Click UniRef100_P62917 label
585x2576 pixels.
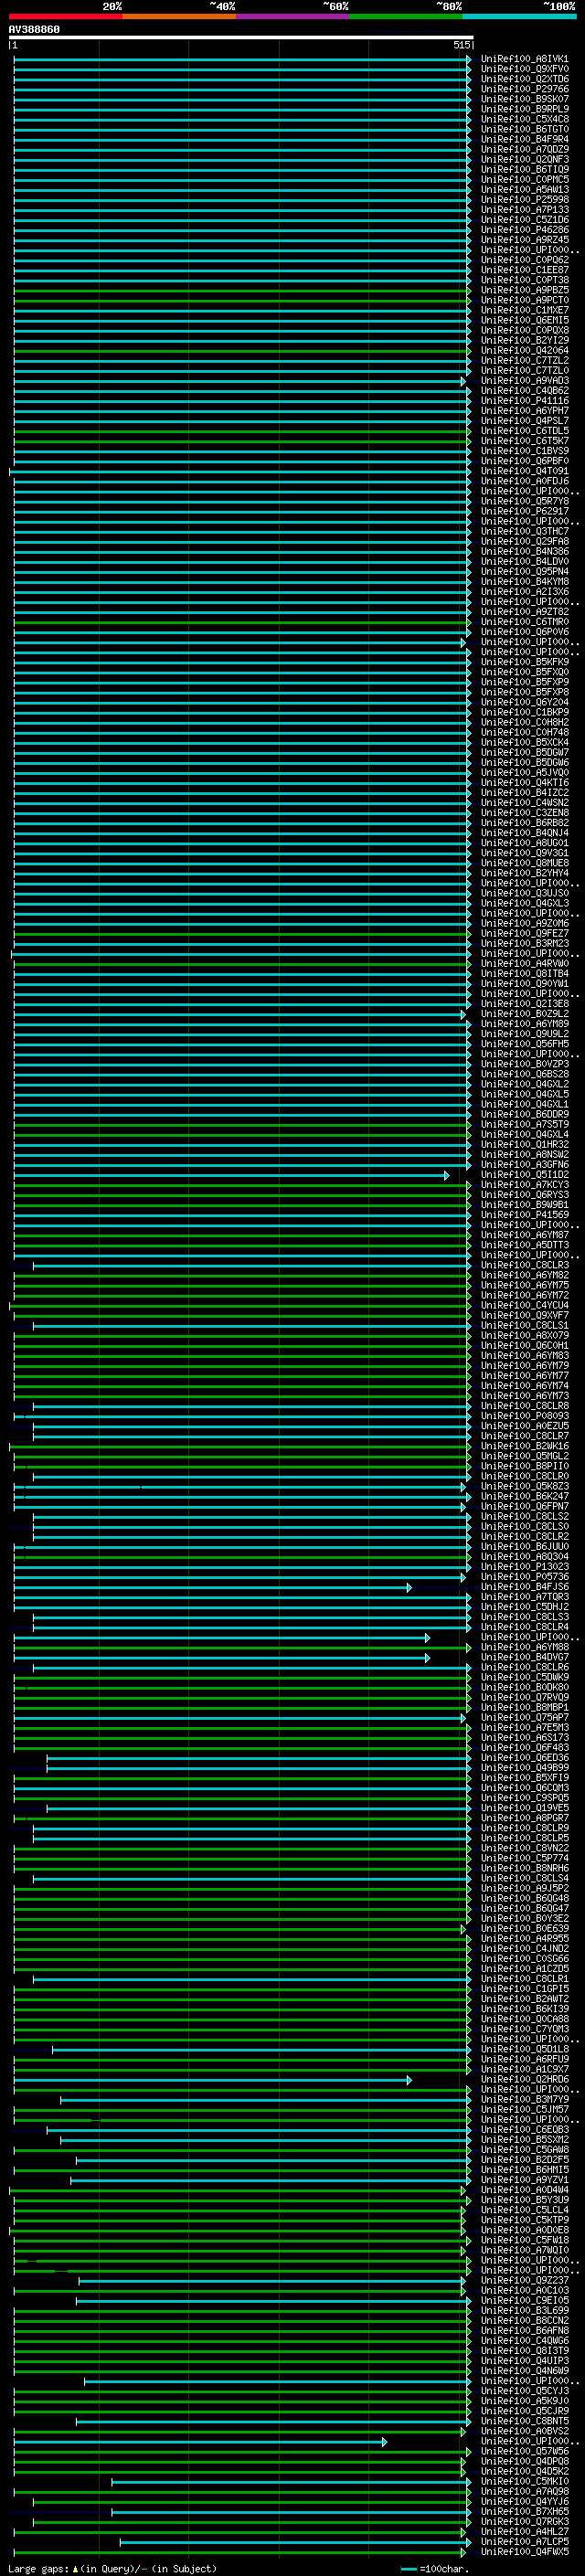click(x=524, y=511)
